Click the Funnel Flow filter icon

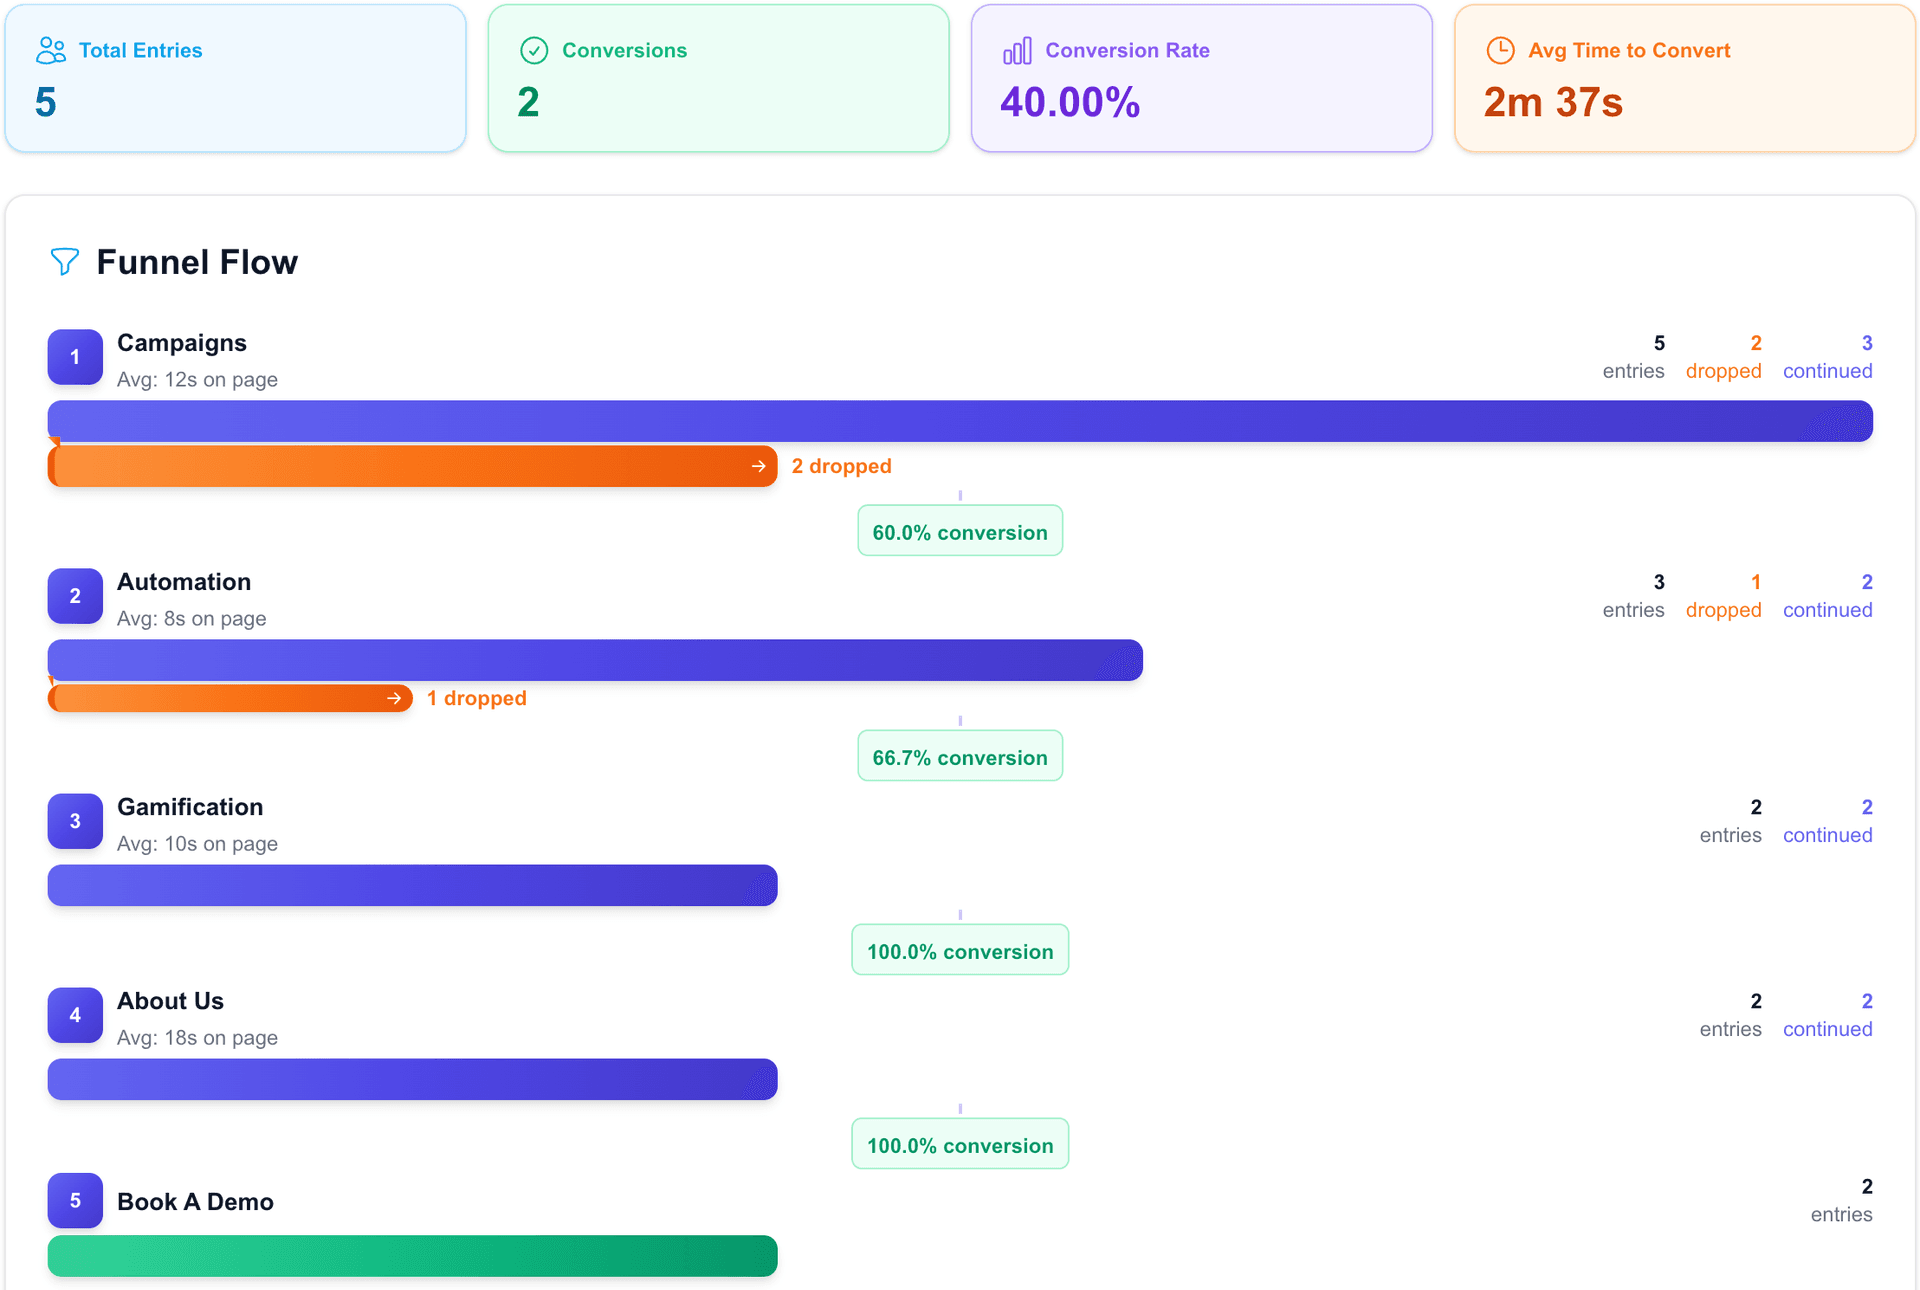pos(64,261)
